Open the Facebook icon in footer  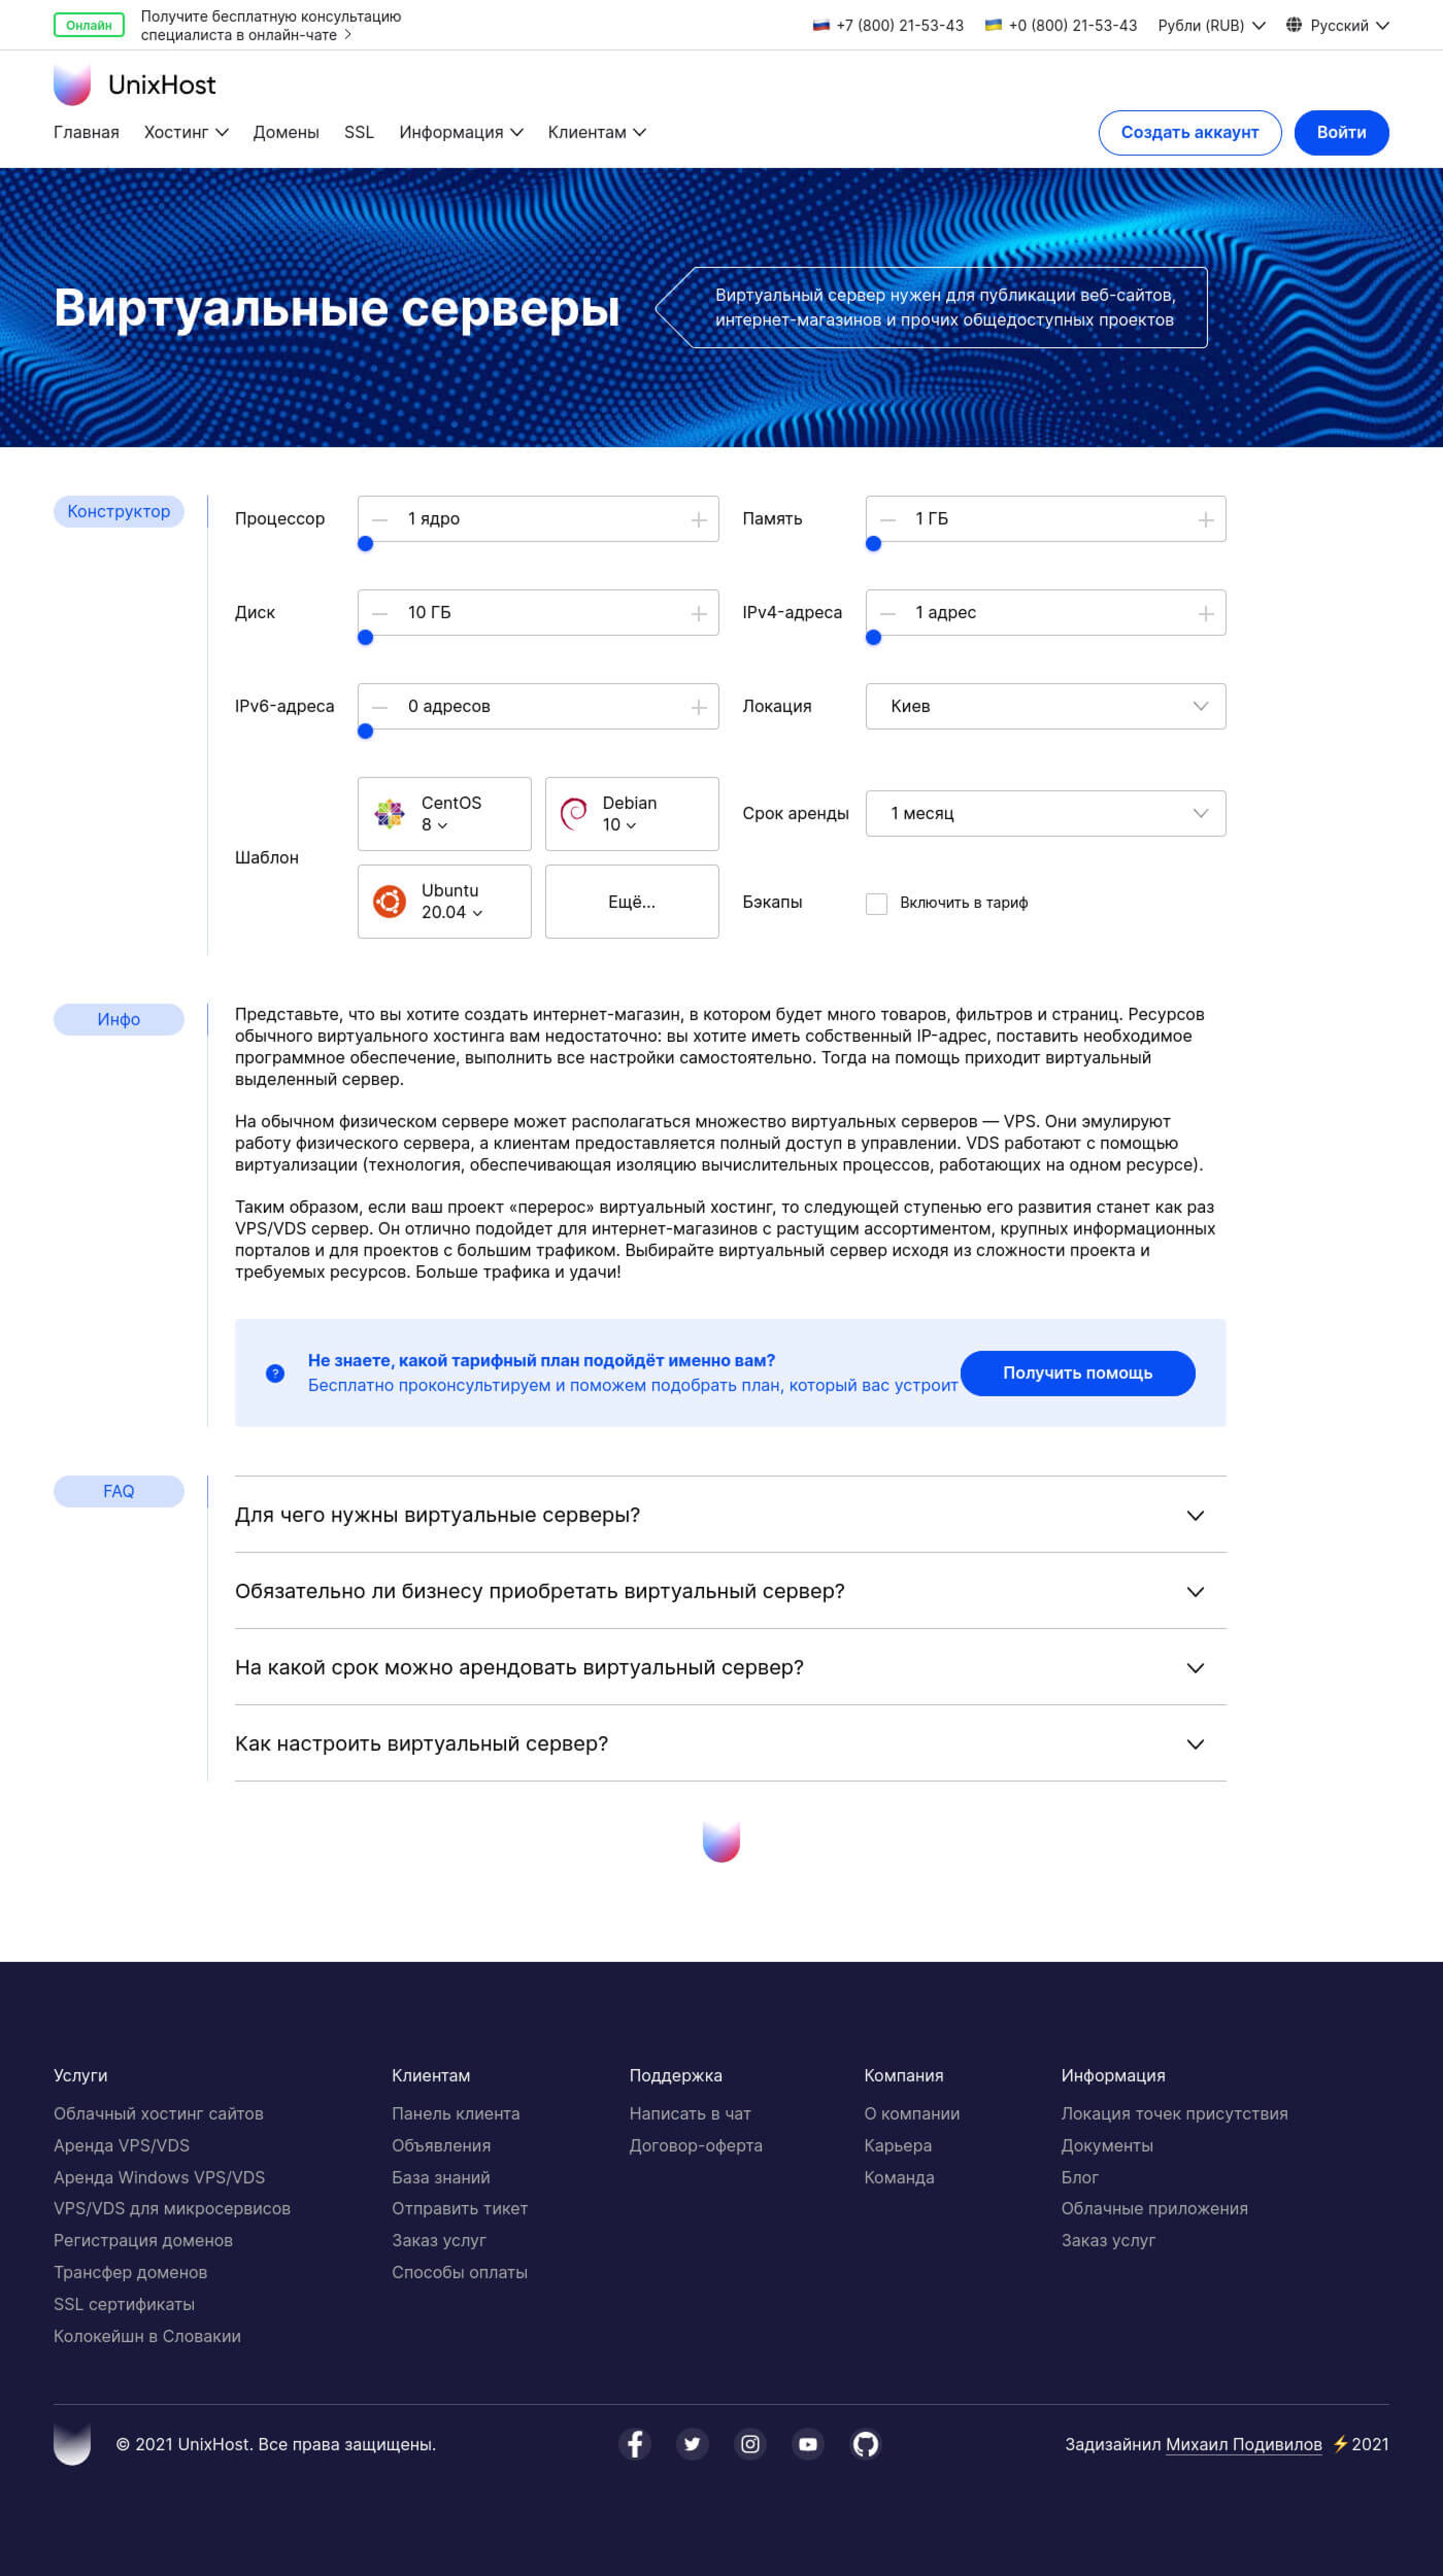coord(635,2444)
